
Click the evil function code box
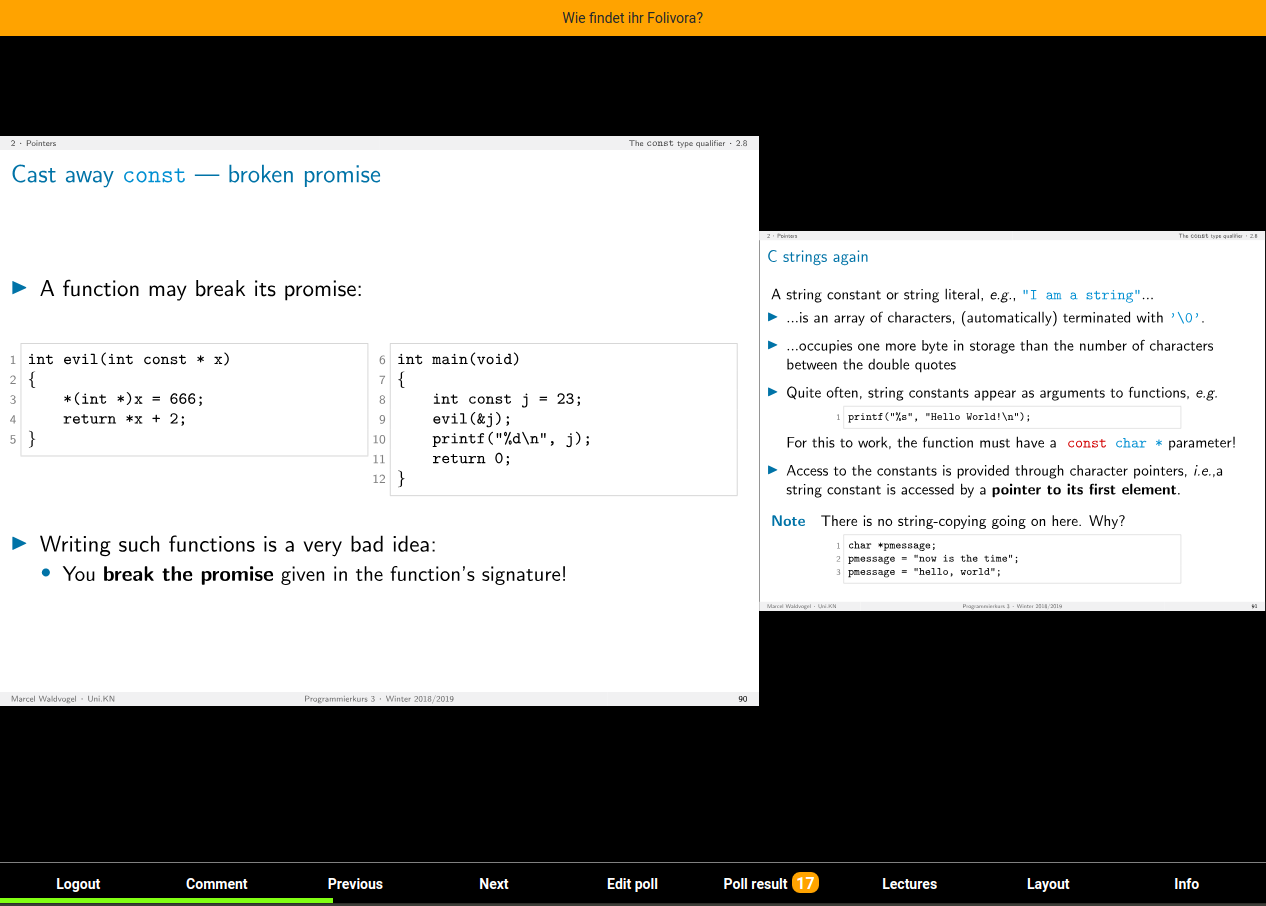point(194,399)
